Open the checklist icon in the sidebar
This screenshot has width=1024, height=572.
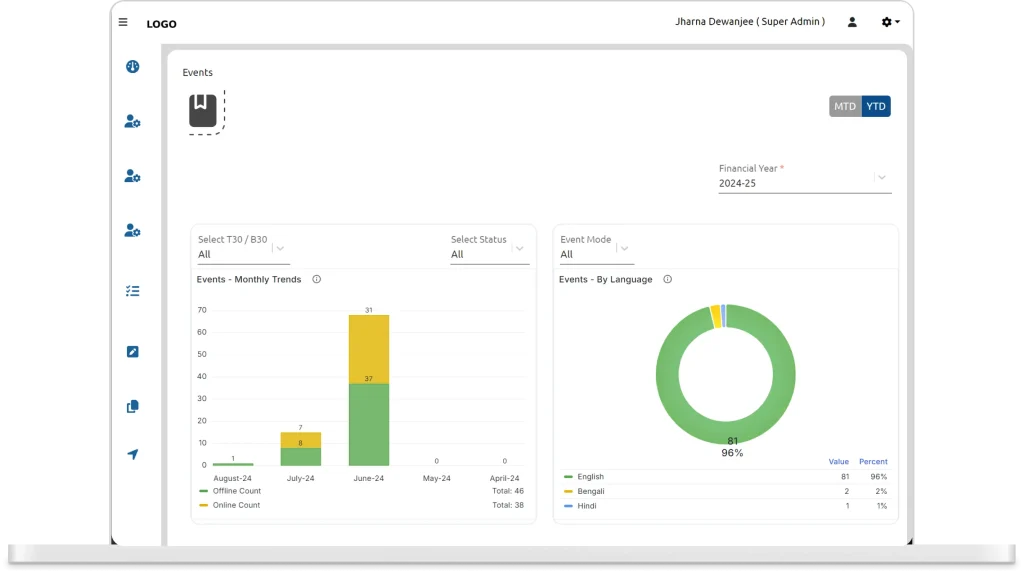pos(132,291)
